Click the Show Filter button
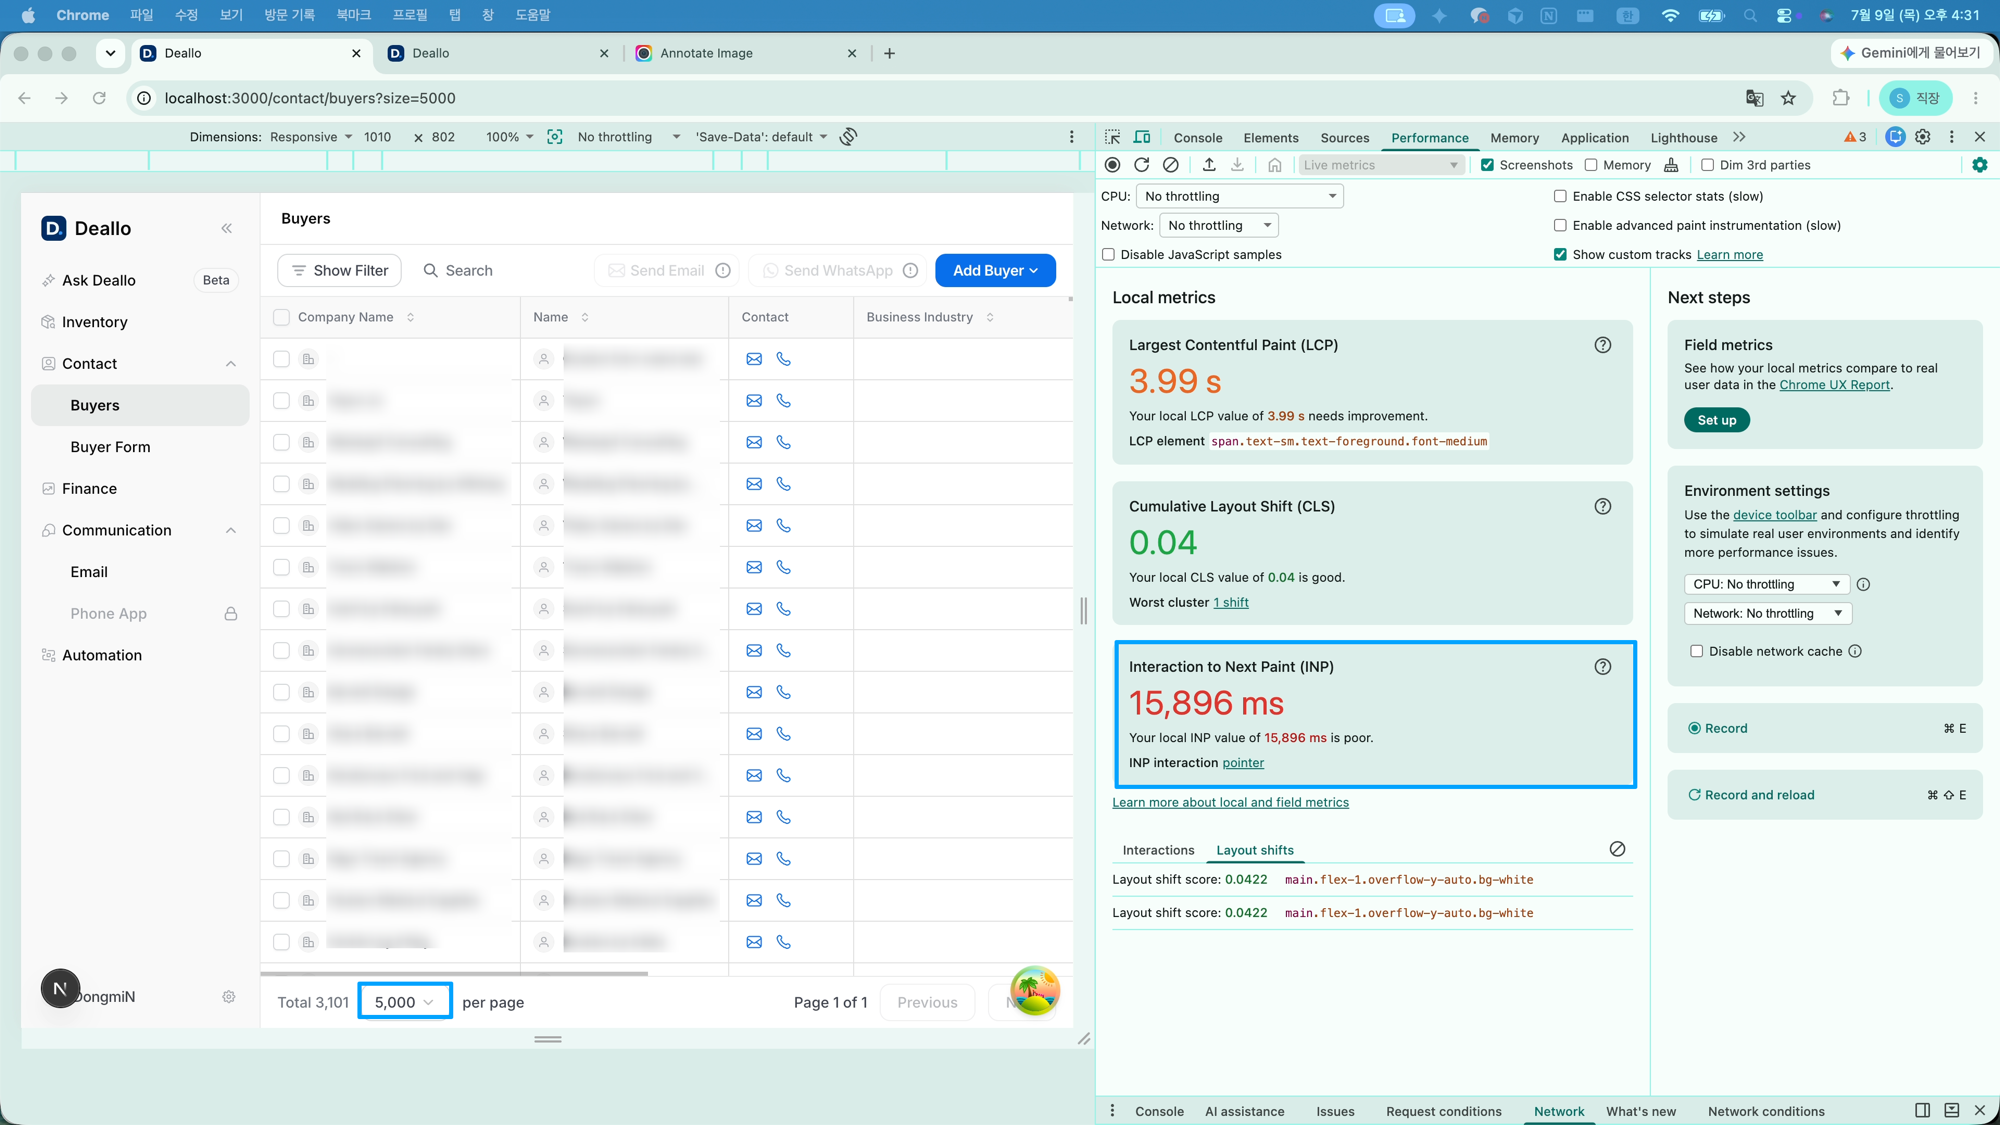The width and height of the screenshot is (2000, 1125). coord(339,270)
